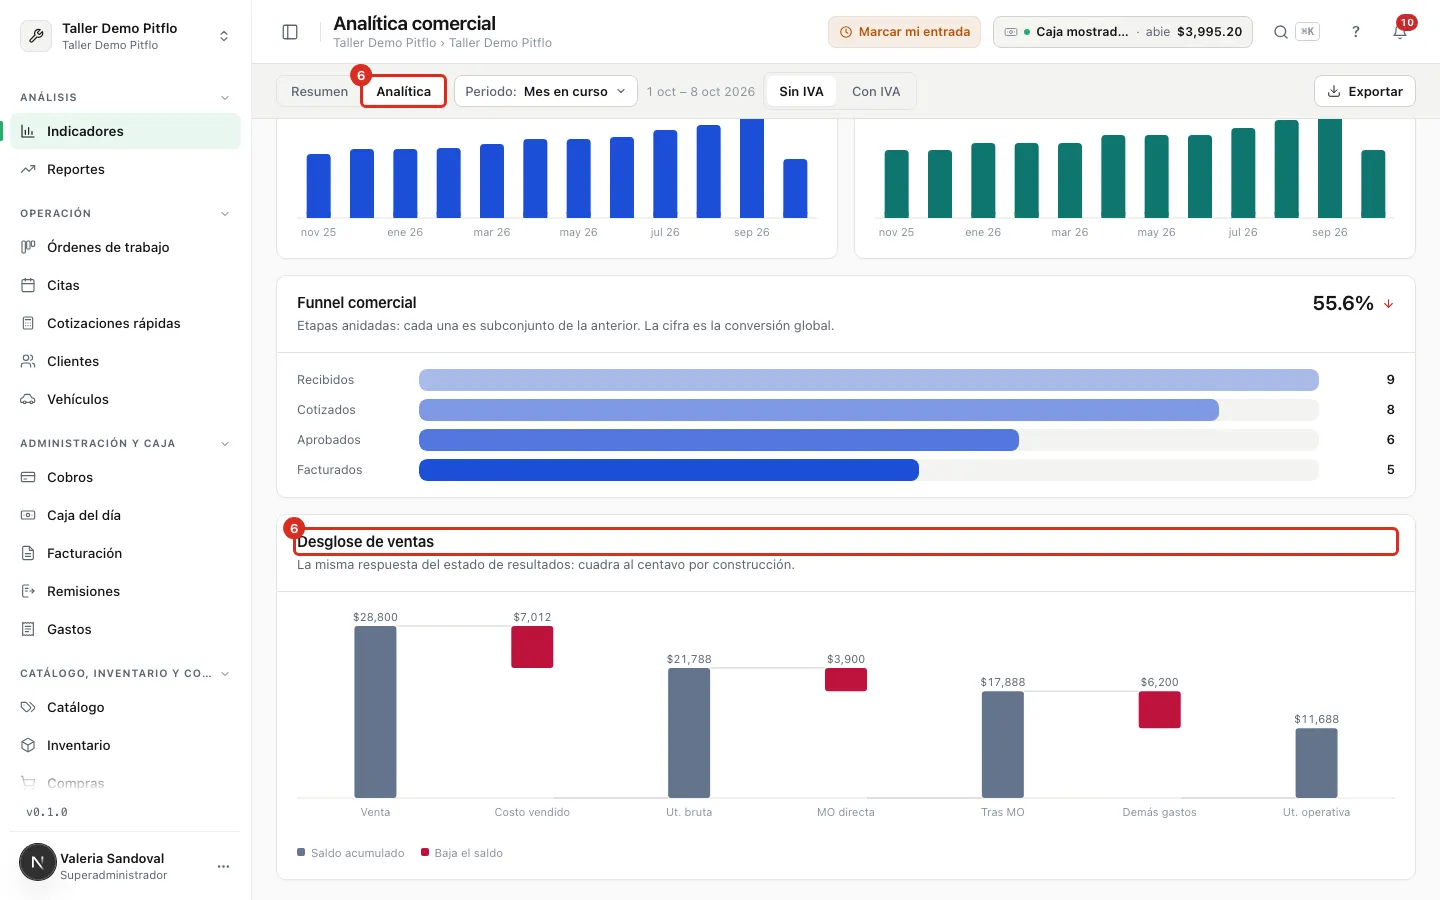Click the Citas calendar icon
Screen dimensions: 1440x900
28,285
